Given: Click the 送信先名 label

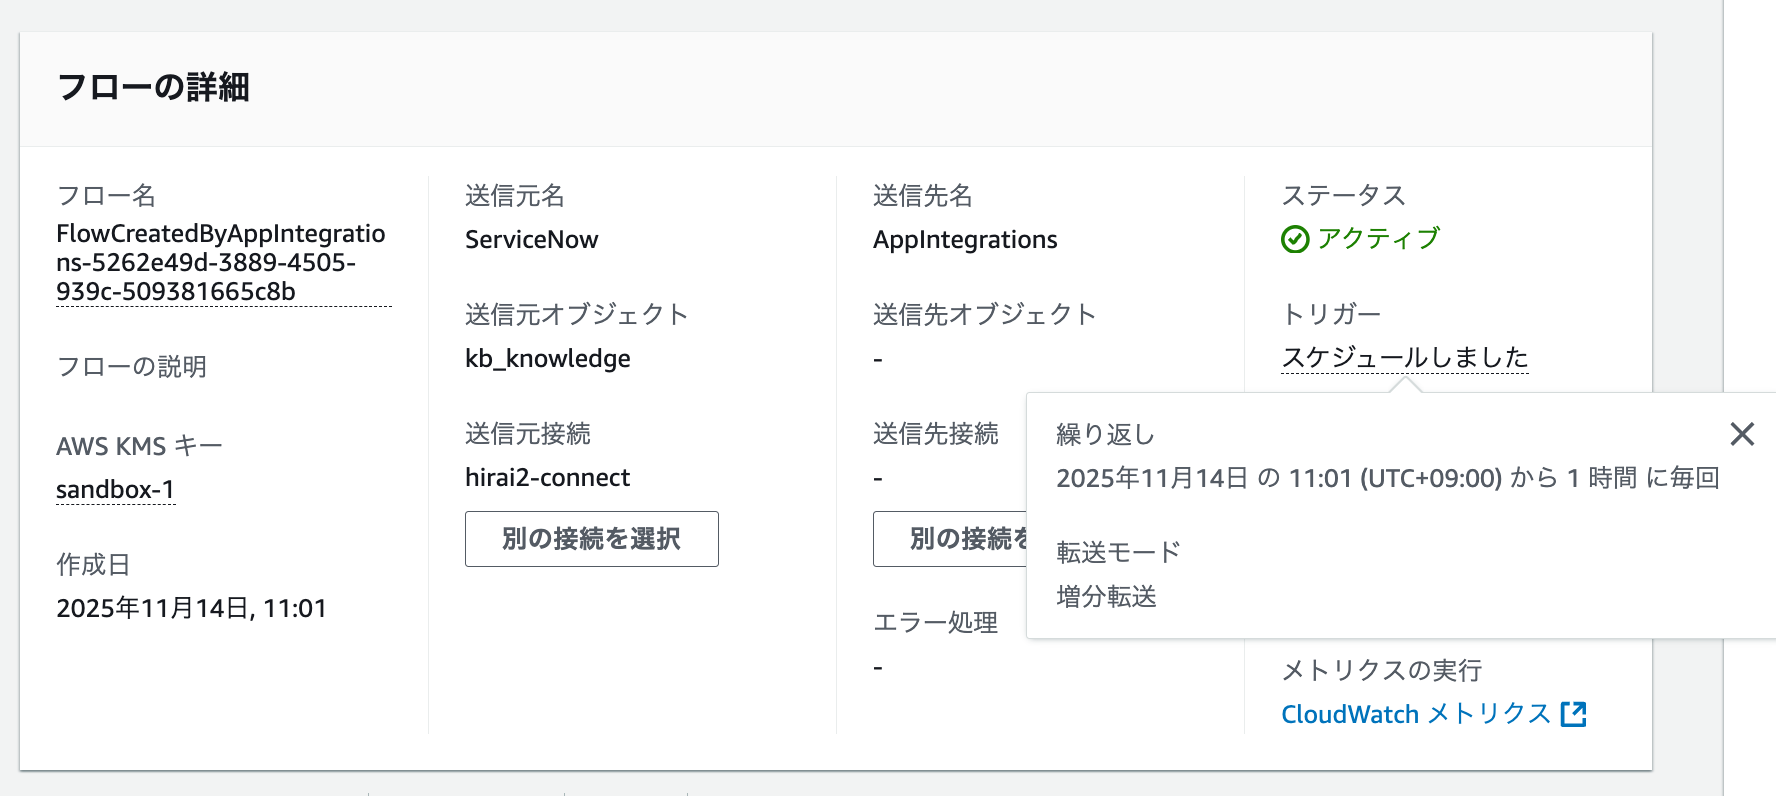Looking at the screenshot, I should pos(923,196).
